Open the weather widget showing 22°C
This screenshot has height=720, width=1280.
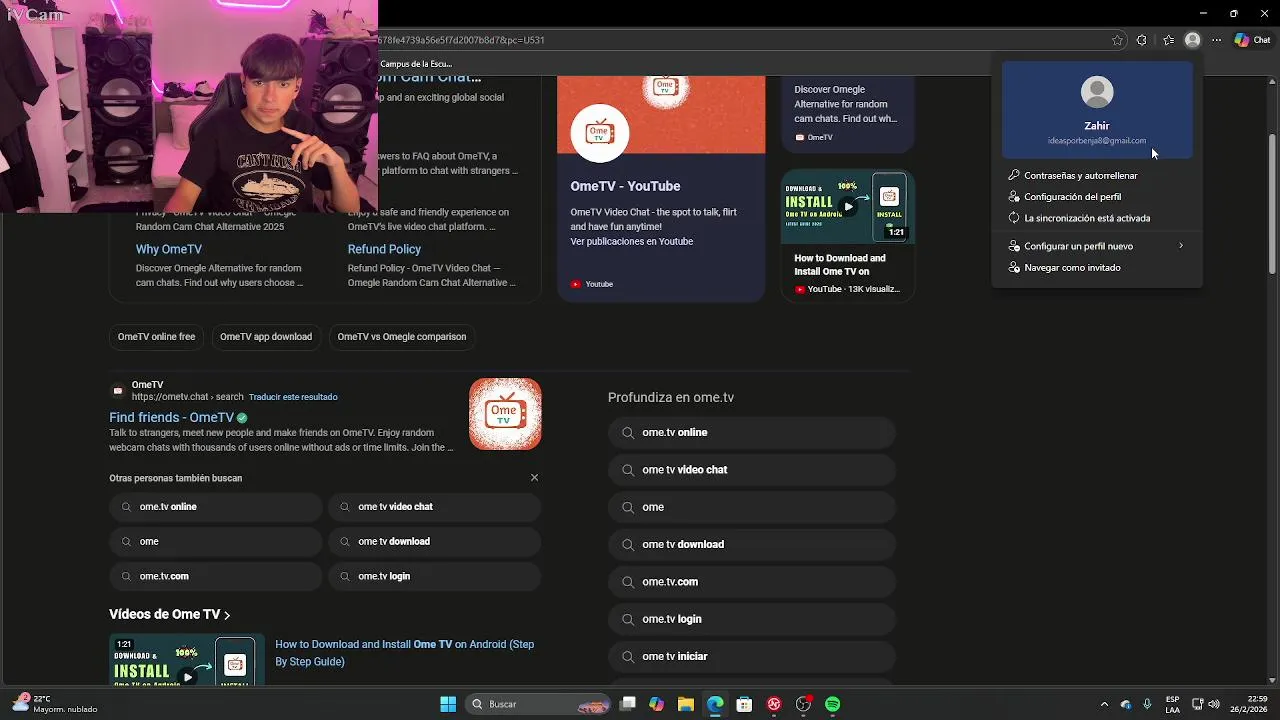click(55, 704)
